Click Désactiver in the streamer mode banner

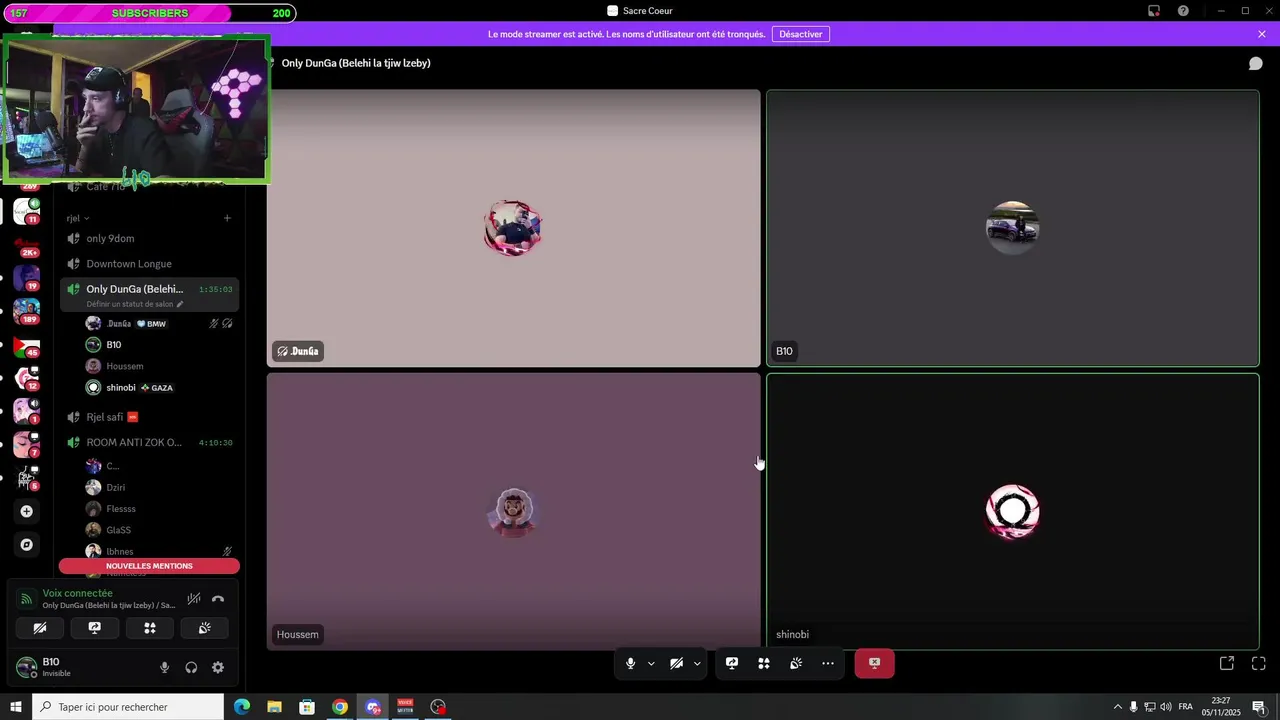pos(801,34)
